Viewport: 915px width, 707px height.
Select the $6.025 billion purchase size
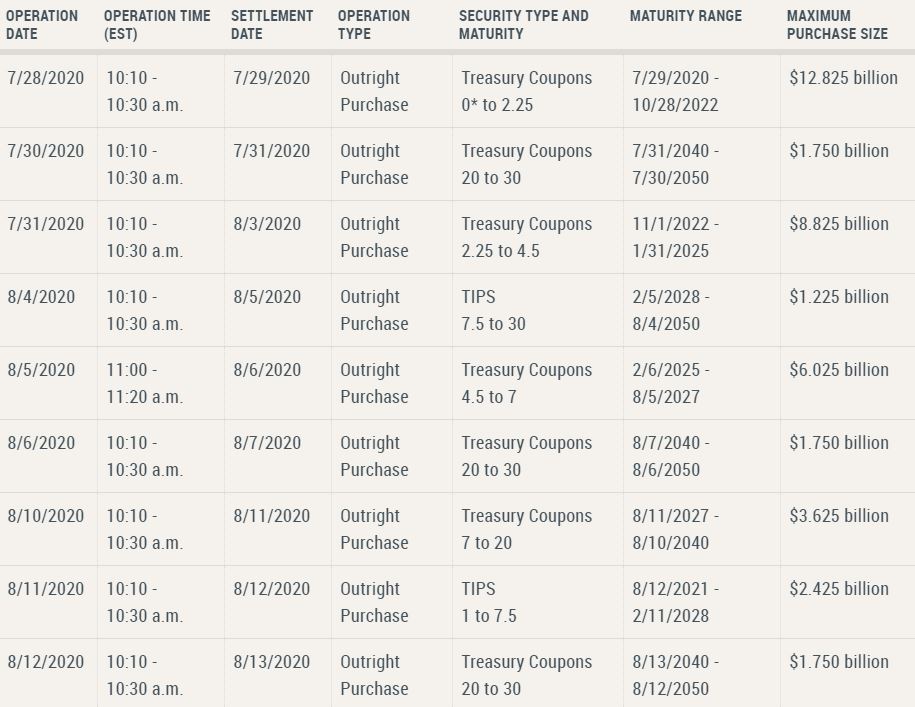839,370
